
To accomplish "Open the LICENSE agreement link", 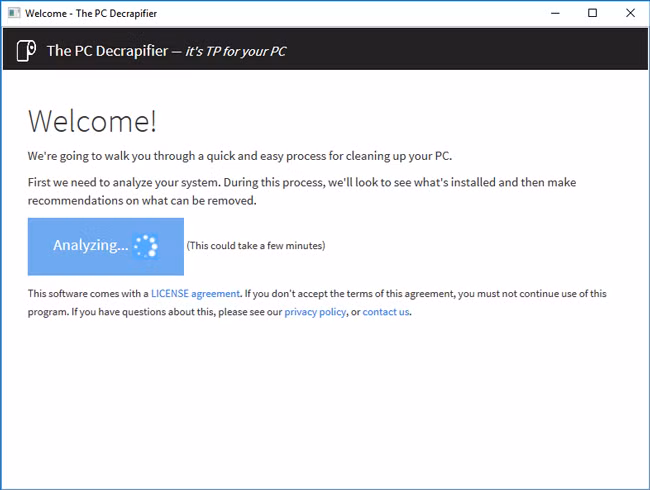I will click(196, 294).
